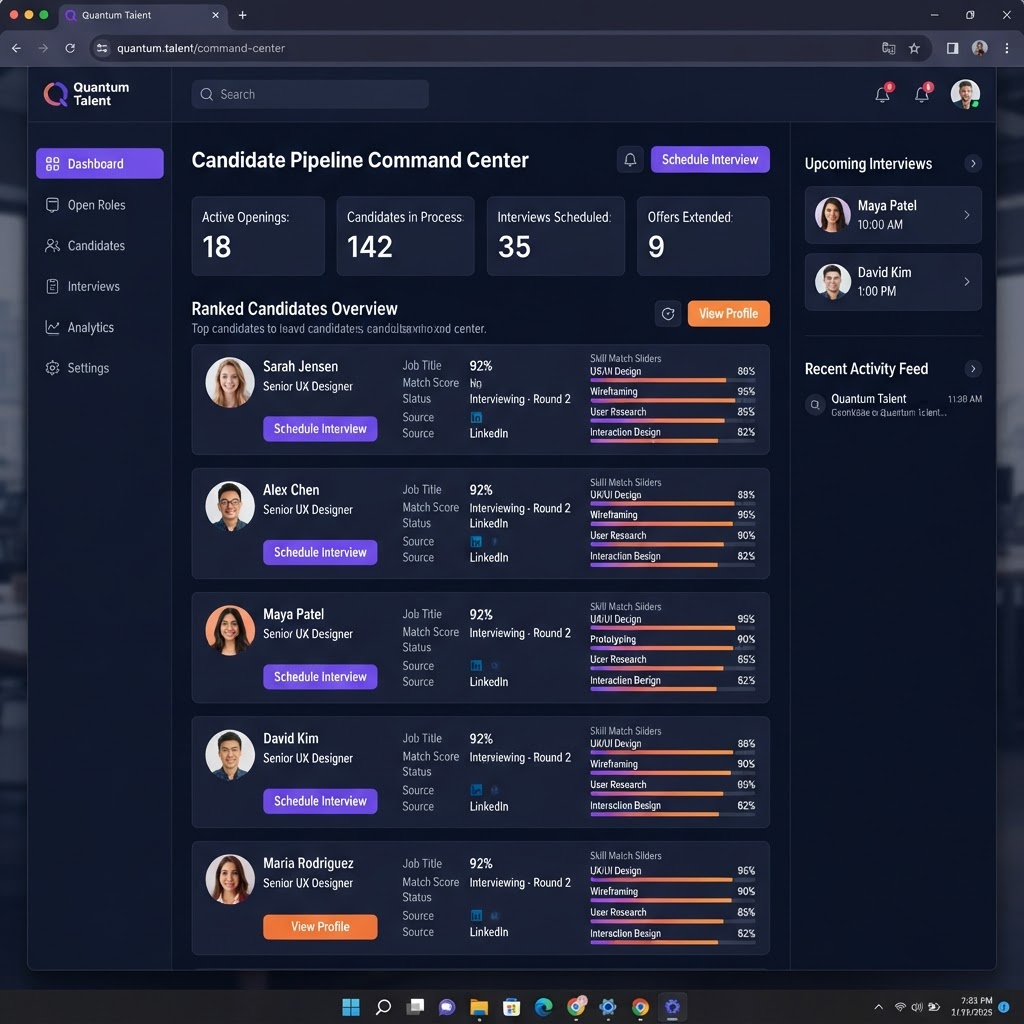Screen dimensions: 1024x1024
Task: Click Maya Patel in Upcoming Interviews
Action: (893, 215)
